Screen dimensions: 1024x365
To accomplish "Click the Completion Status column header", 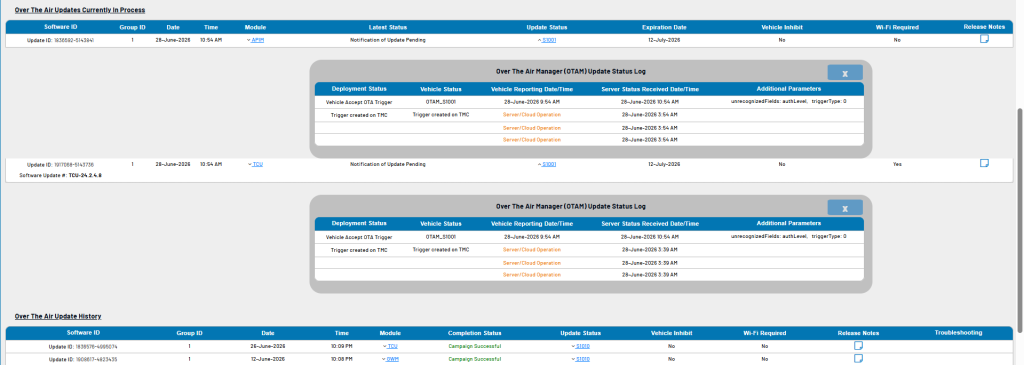I will point(474,333).
